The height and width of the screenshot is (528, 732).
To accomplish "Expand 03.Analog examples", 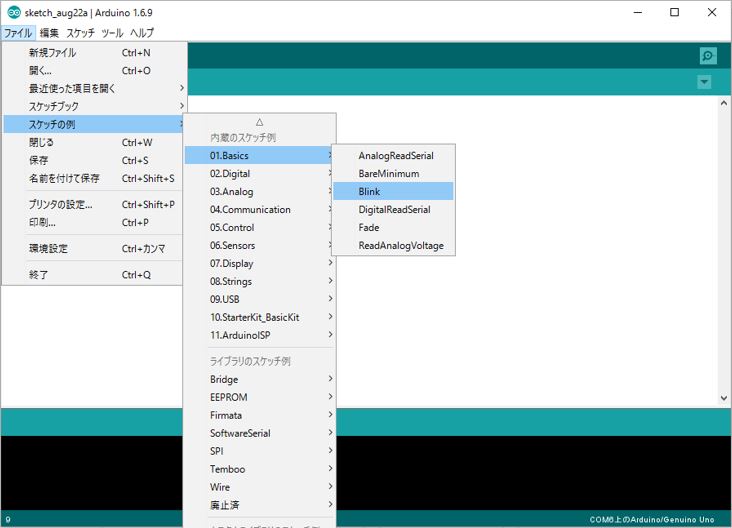I will 260,191.
